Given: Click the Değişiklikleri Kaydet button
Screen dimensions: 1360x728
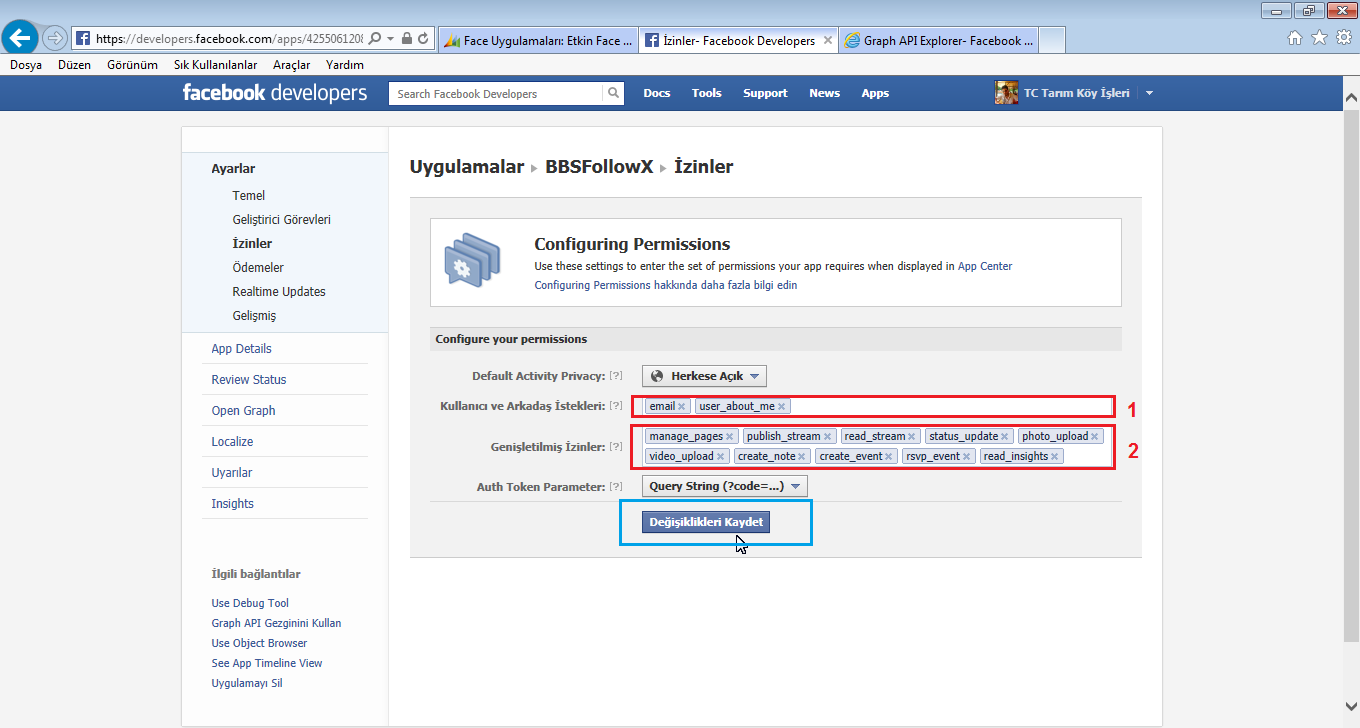Looking at the screenshot, I should coord(706,522).
